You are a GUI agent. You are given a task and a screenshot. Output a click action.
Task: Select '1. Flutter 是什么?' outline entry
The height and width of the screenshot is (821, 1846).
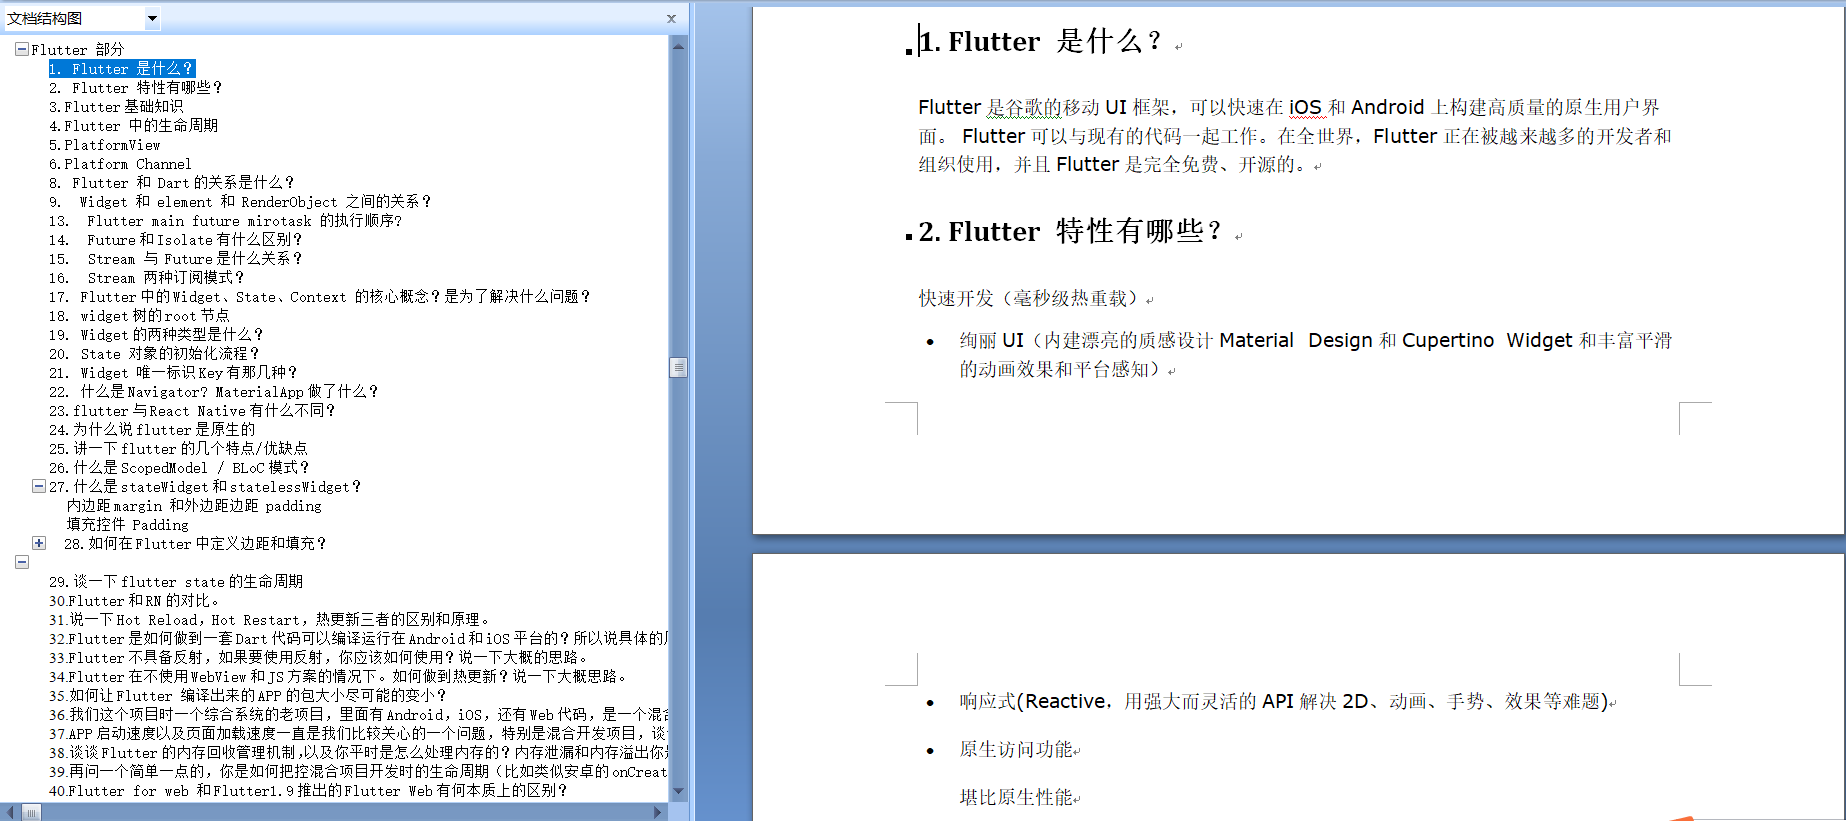point(121,68)
